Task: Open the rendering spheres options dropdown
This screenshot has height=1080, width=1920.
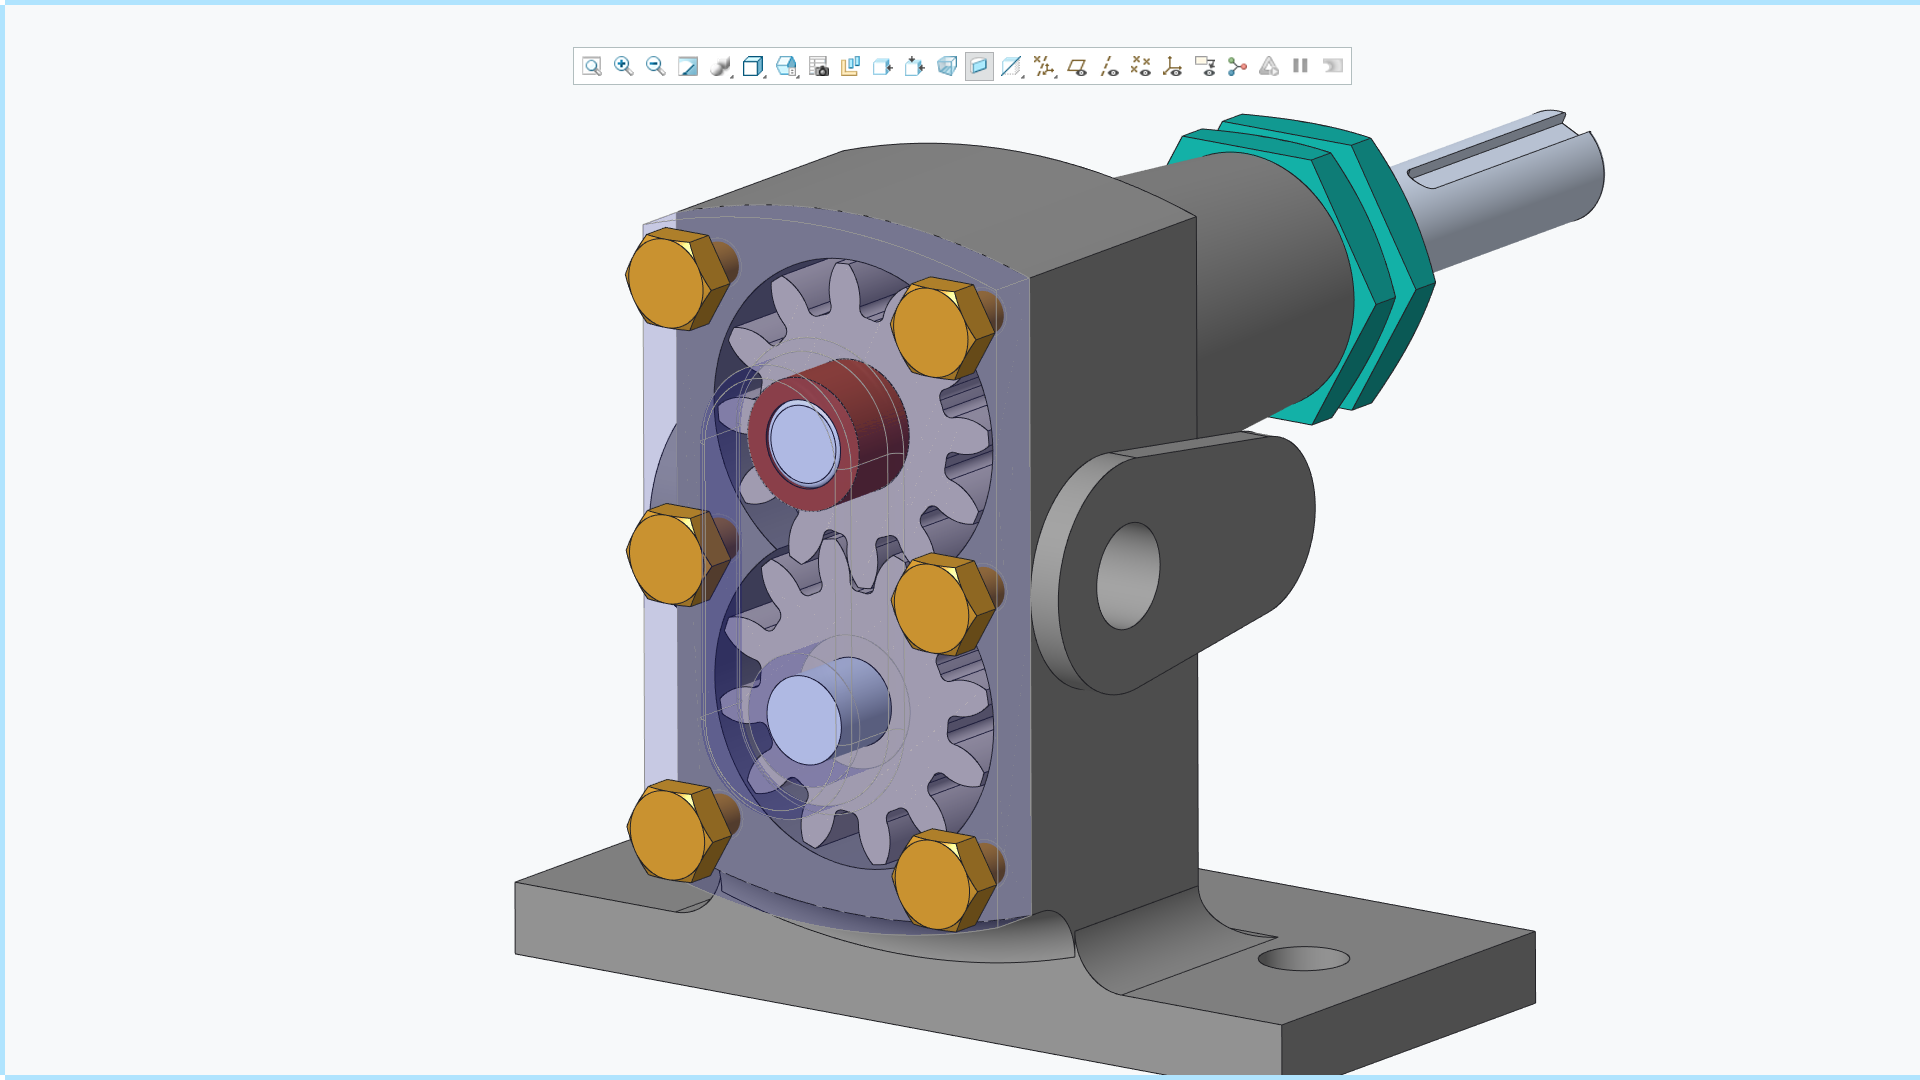Action: pos(720,66)
